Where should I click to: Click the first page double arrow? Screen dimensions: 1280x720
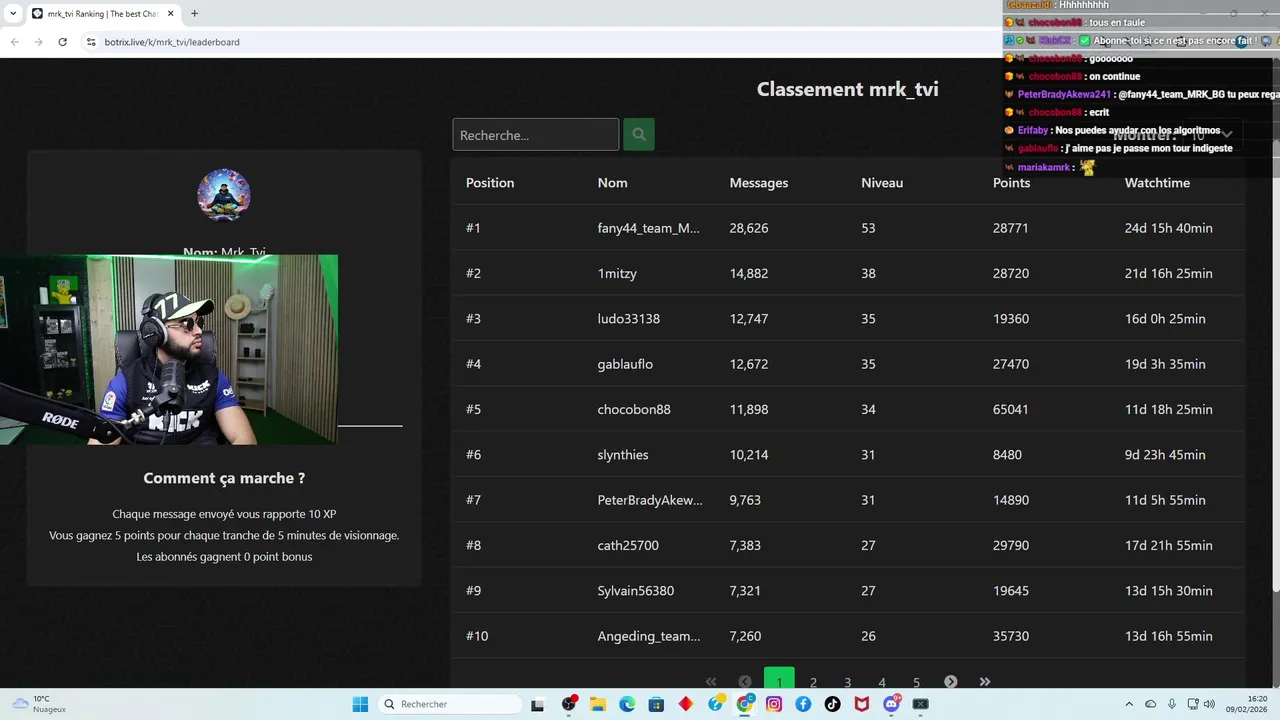(x=711, y=682)
